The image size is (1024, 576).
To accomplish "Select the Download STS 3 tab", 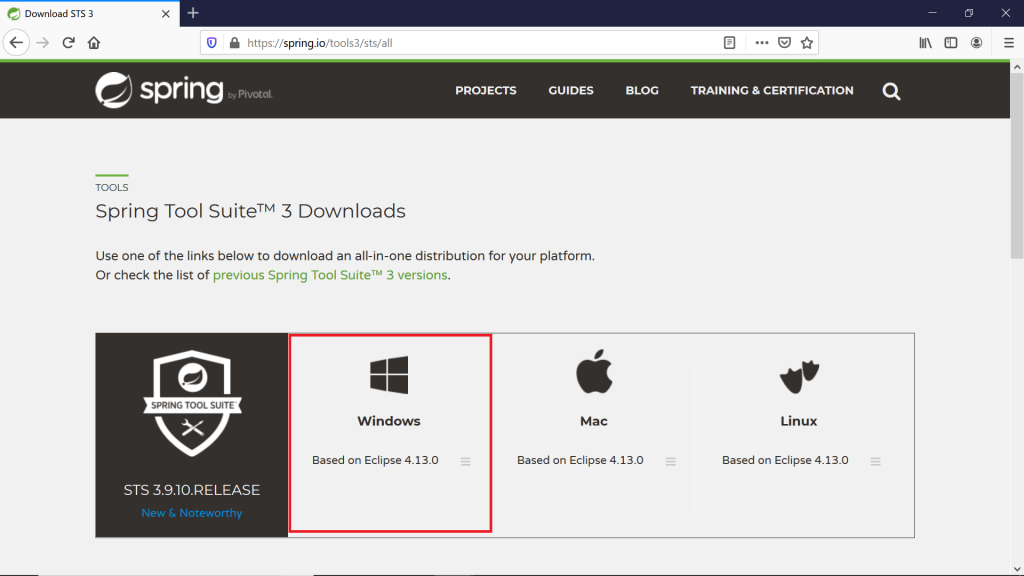I will tap(89, 14).
